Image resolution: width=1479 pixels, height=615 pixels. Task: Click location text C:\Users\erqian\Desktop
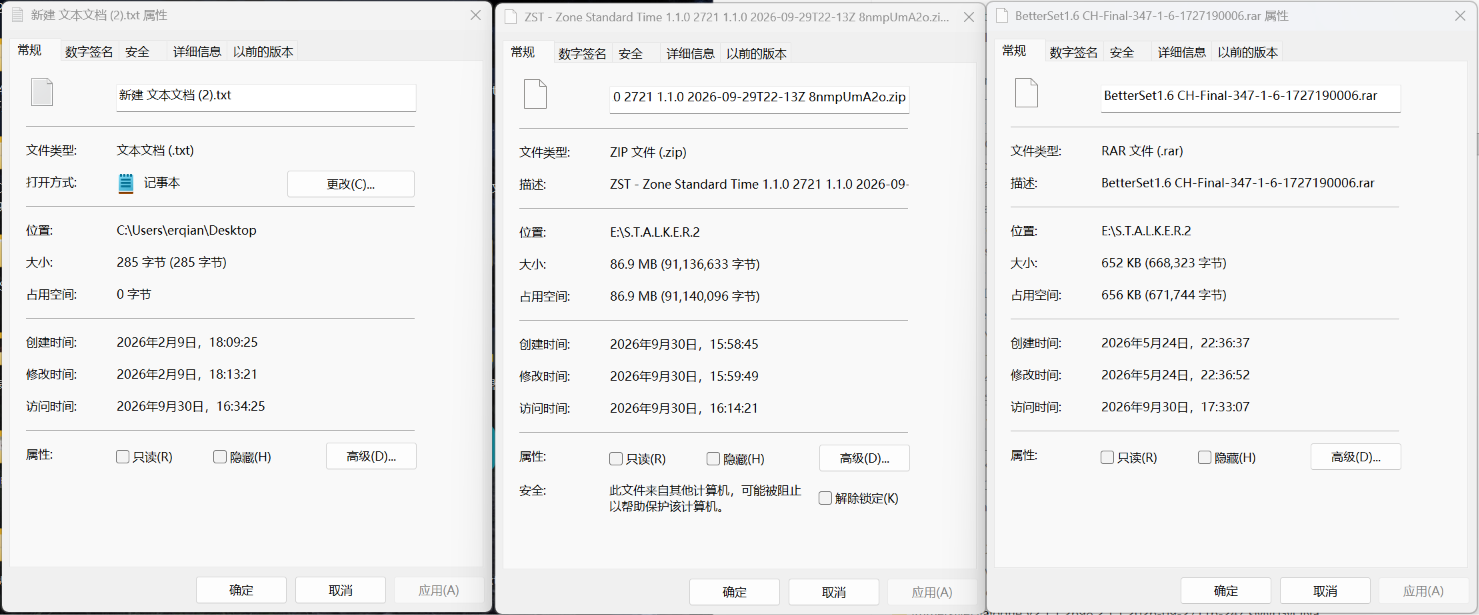click(187, 230)
